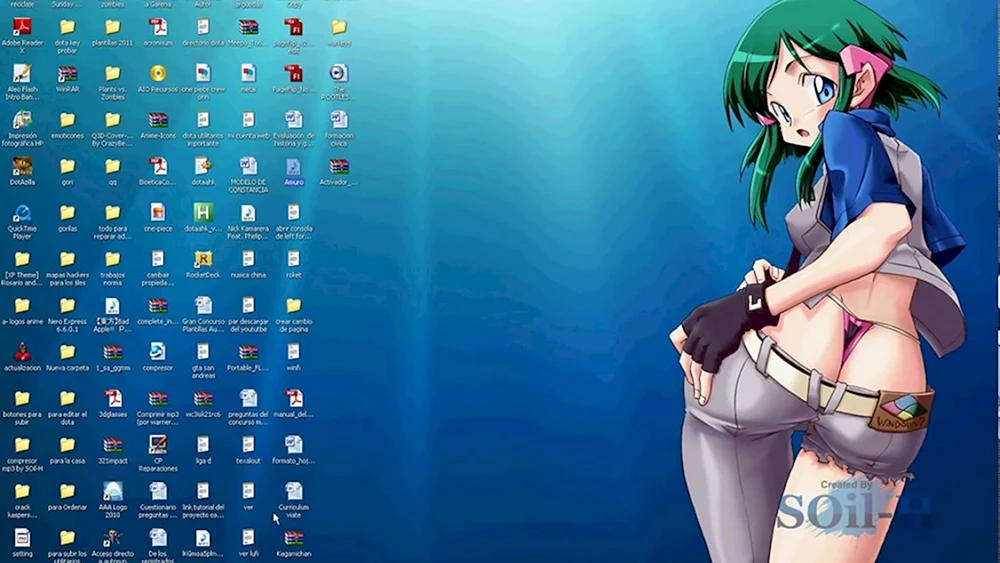The image size is (1000, 563).
Task: Open the AIO Recursos disc icon
Action: 158,74
